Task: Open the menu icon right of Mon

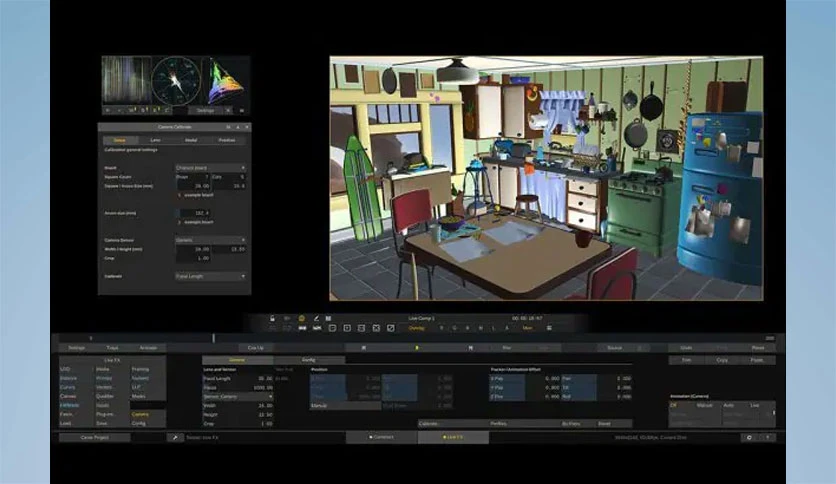Action: (549, 328)
